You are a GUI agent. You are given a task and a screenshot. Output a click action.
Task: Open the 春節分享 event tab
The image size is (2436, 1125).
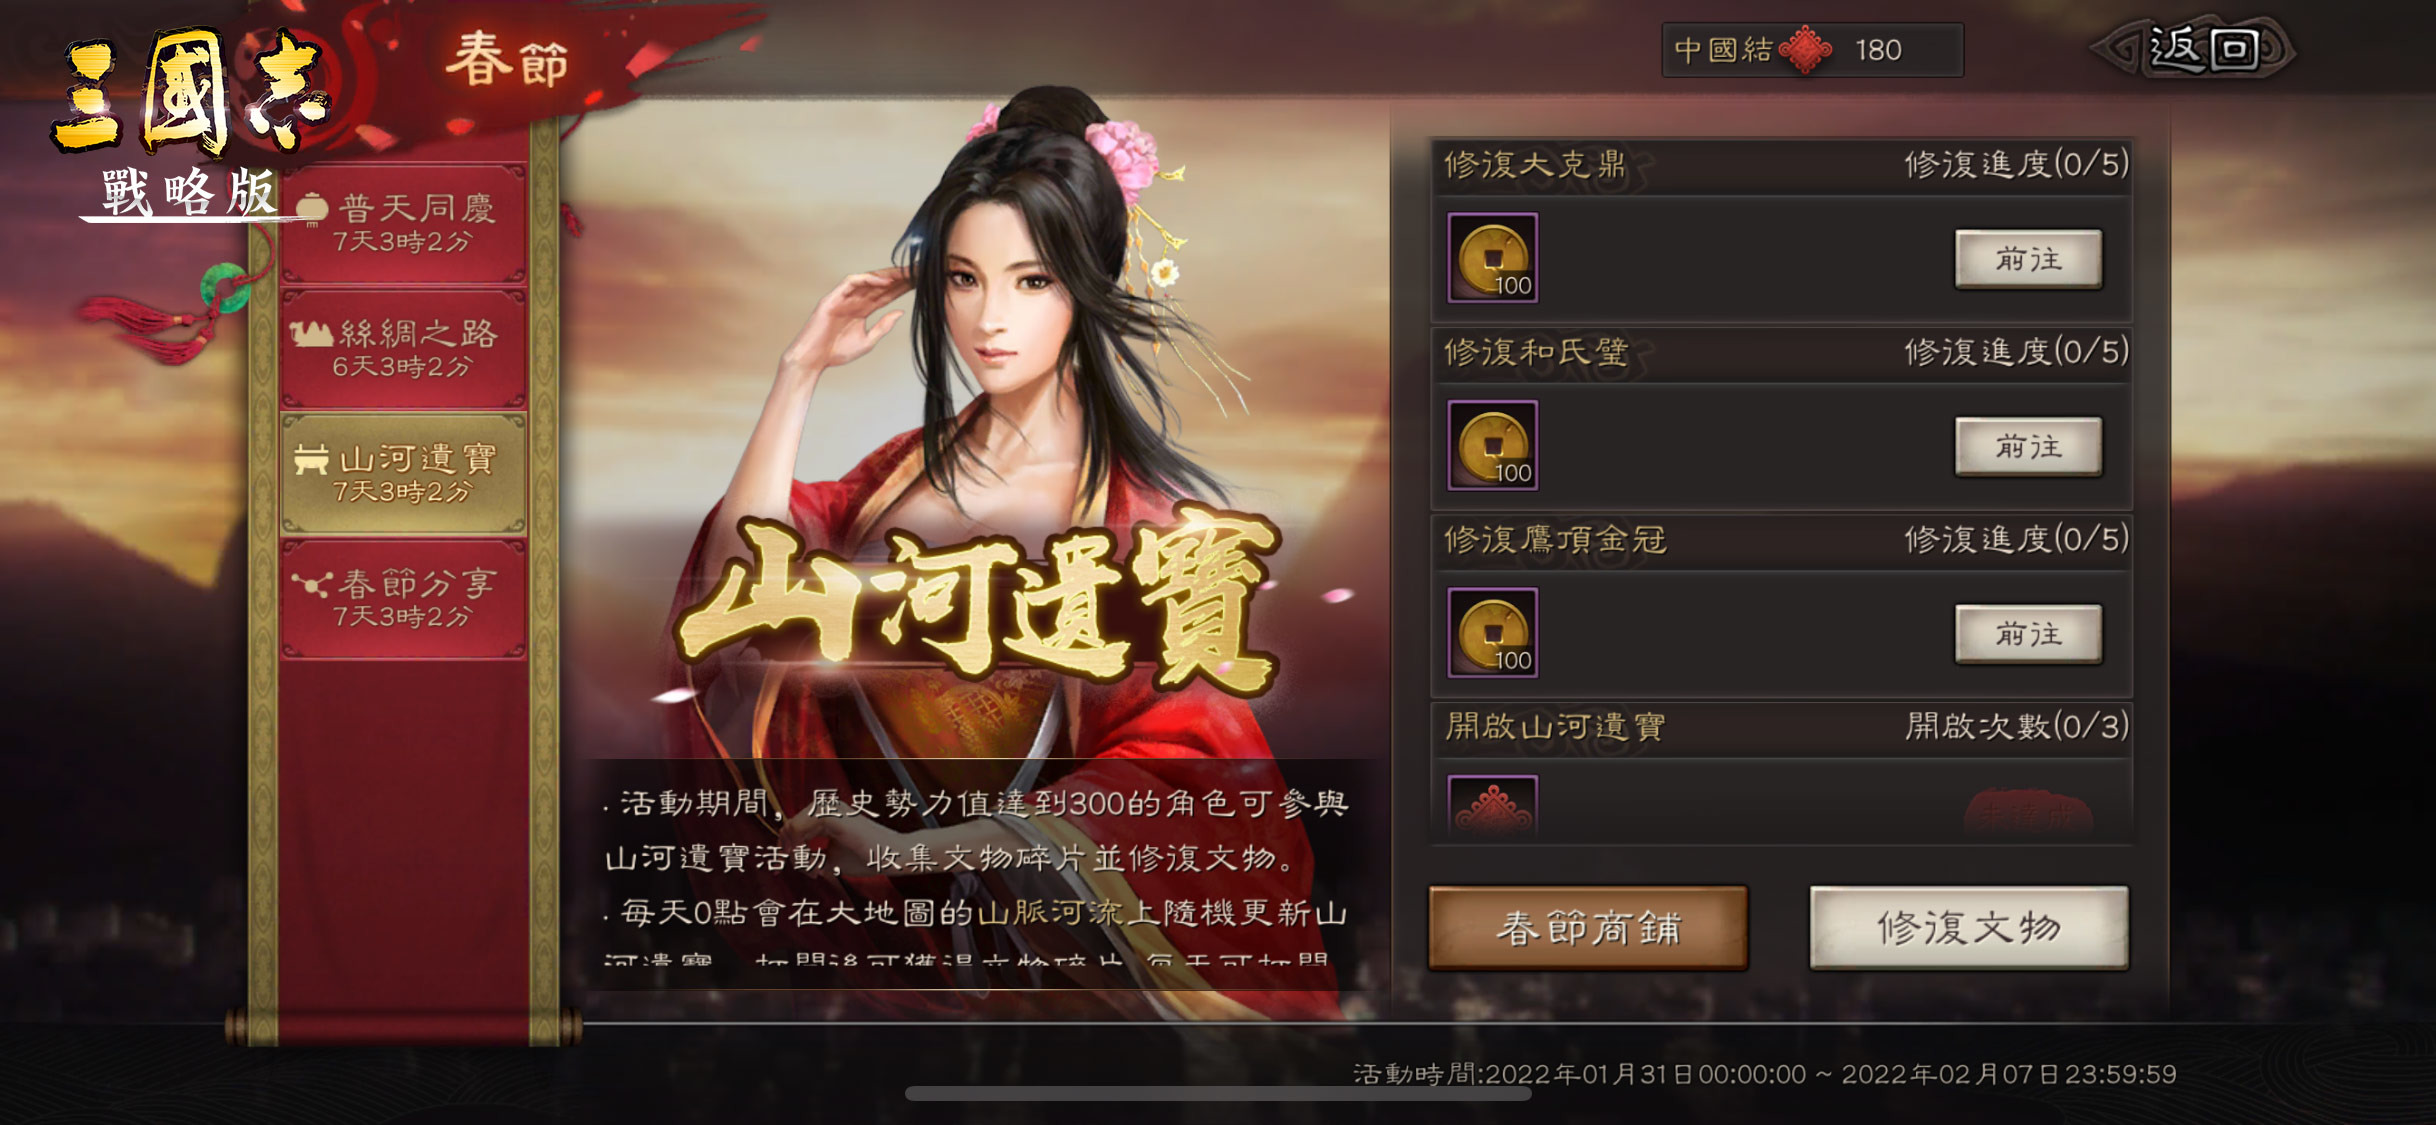403,599
